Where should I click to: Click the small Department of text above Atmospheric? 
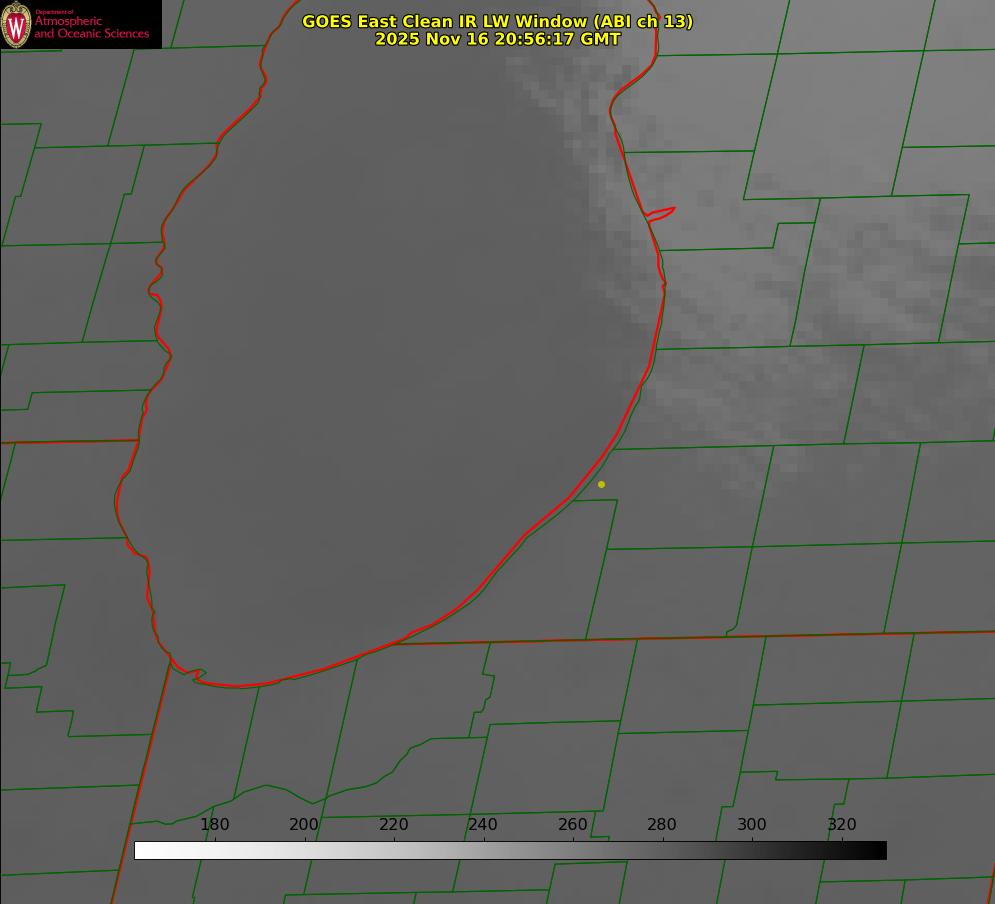[x=54, y=12]
